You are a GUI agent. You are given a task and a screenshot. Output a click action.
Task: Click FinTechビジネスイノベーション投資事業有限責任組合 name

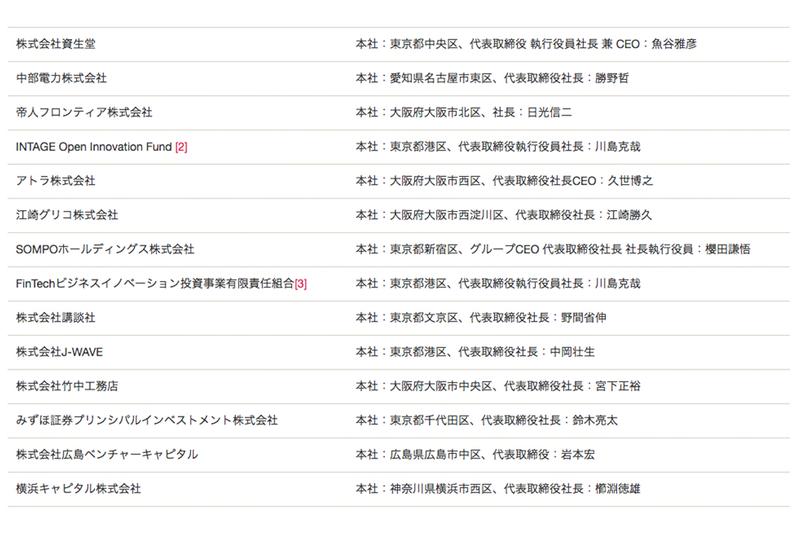(155, 283)
